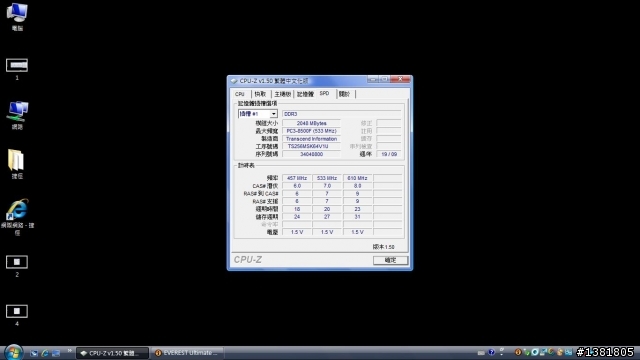
Task: Click Switch between windows quick launch icon
Action: click(56, 353)
